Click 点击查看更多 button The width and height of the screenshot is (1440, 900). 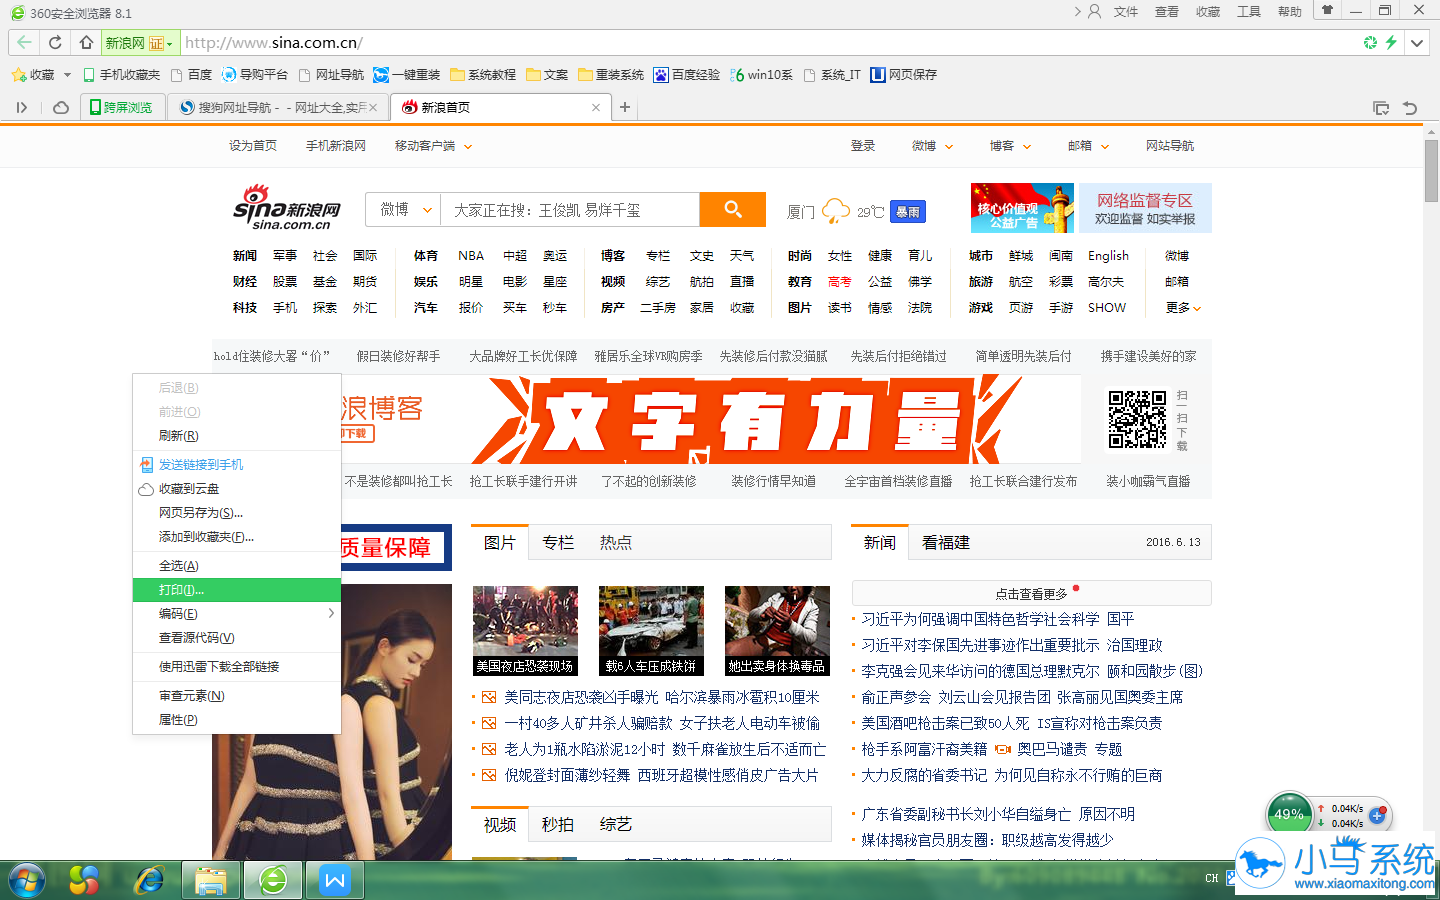tap(1031, 593)
